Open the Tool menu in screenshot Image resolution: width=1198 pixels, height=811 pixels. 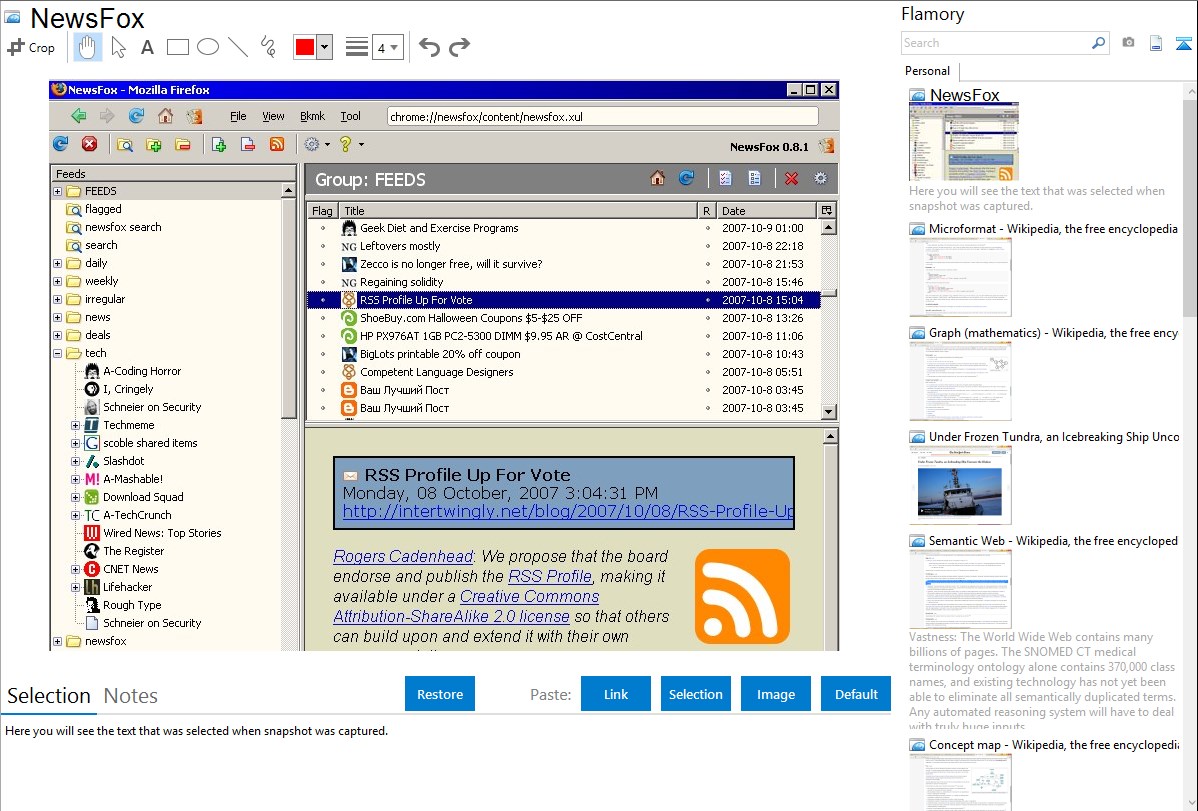pos(350,116)
